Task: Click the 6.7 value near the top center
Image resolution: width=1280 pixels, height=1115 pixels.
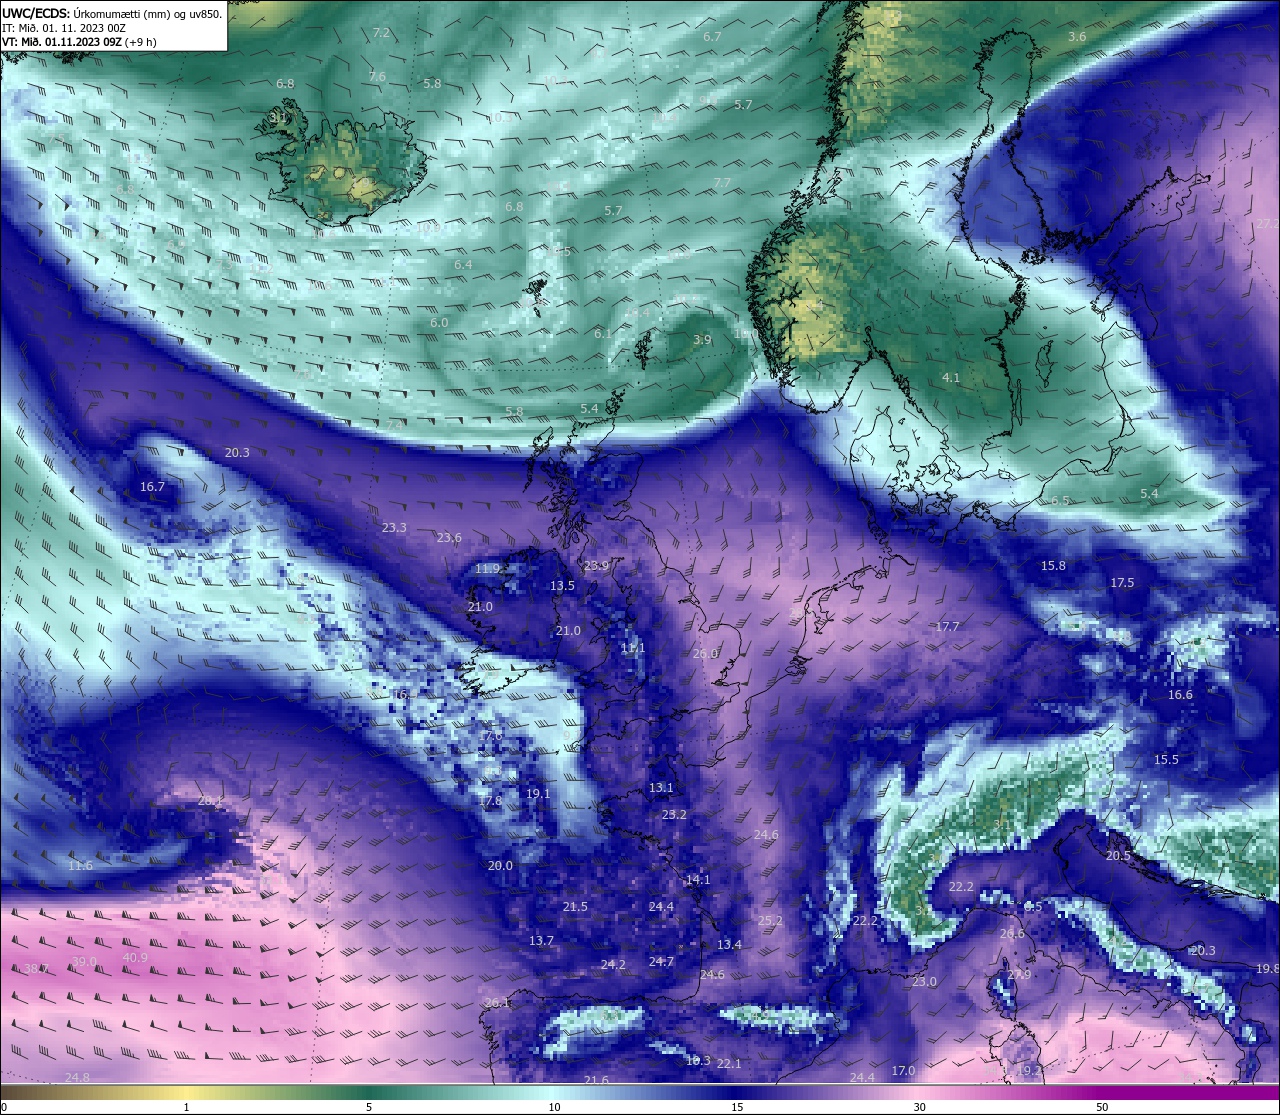Action: pos(712,36)
